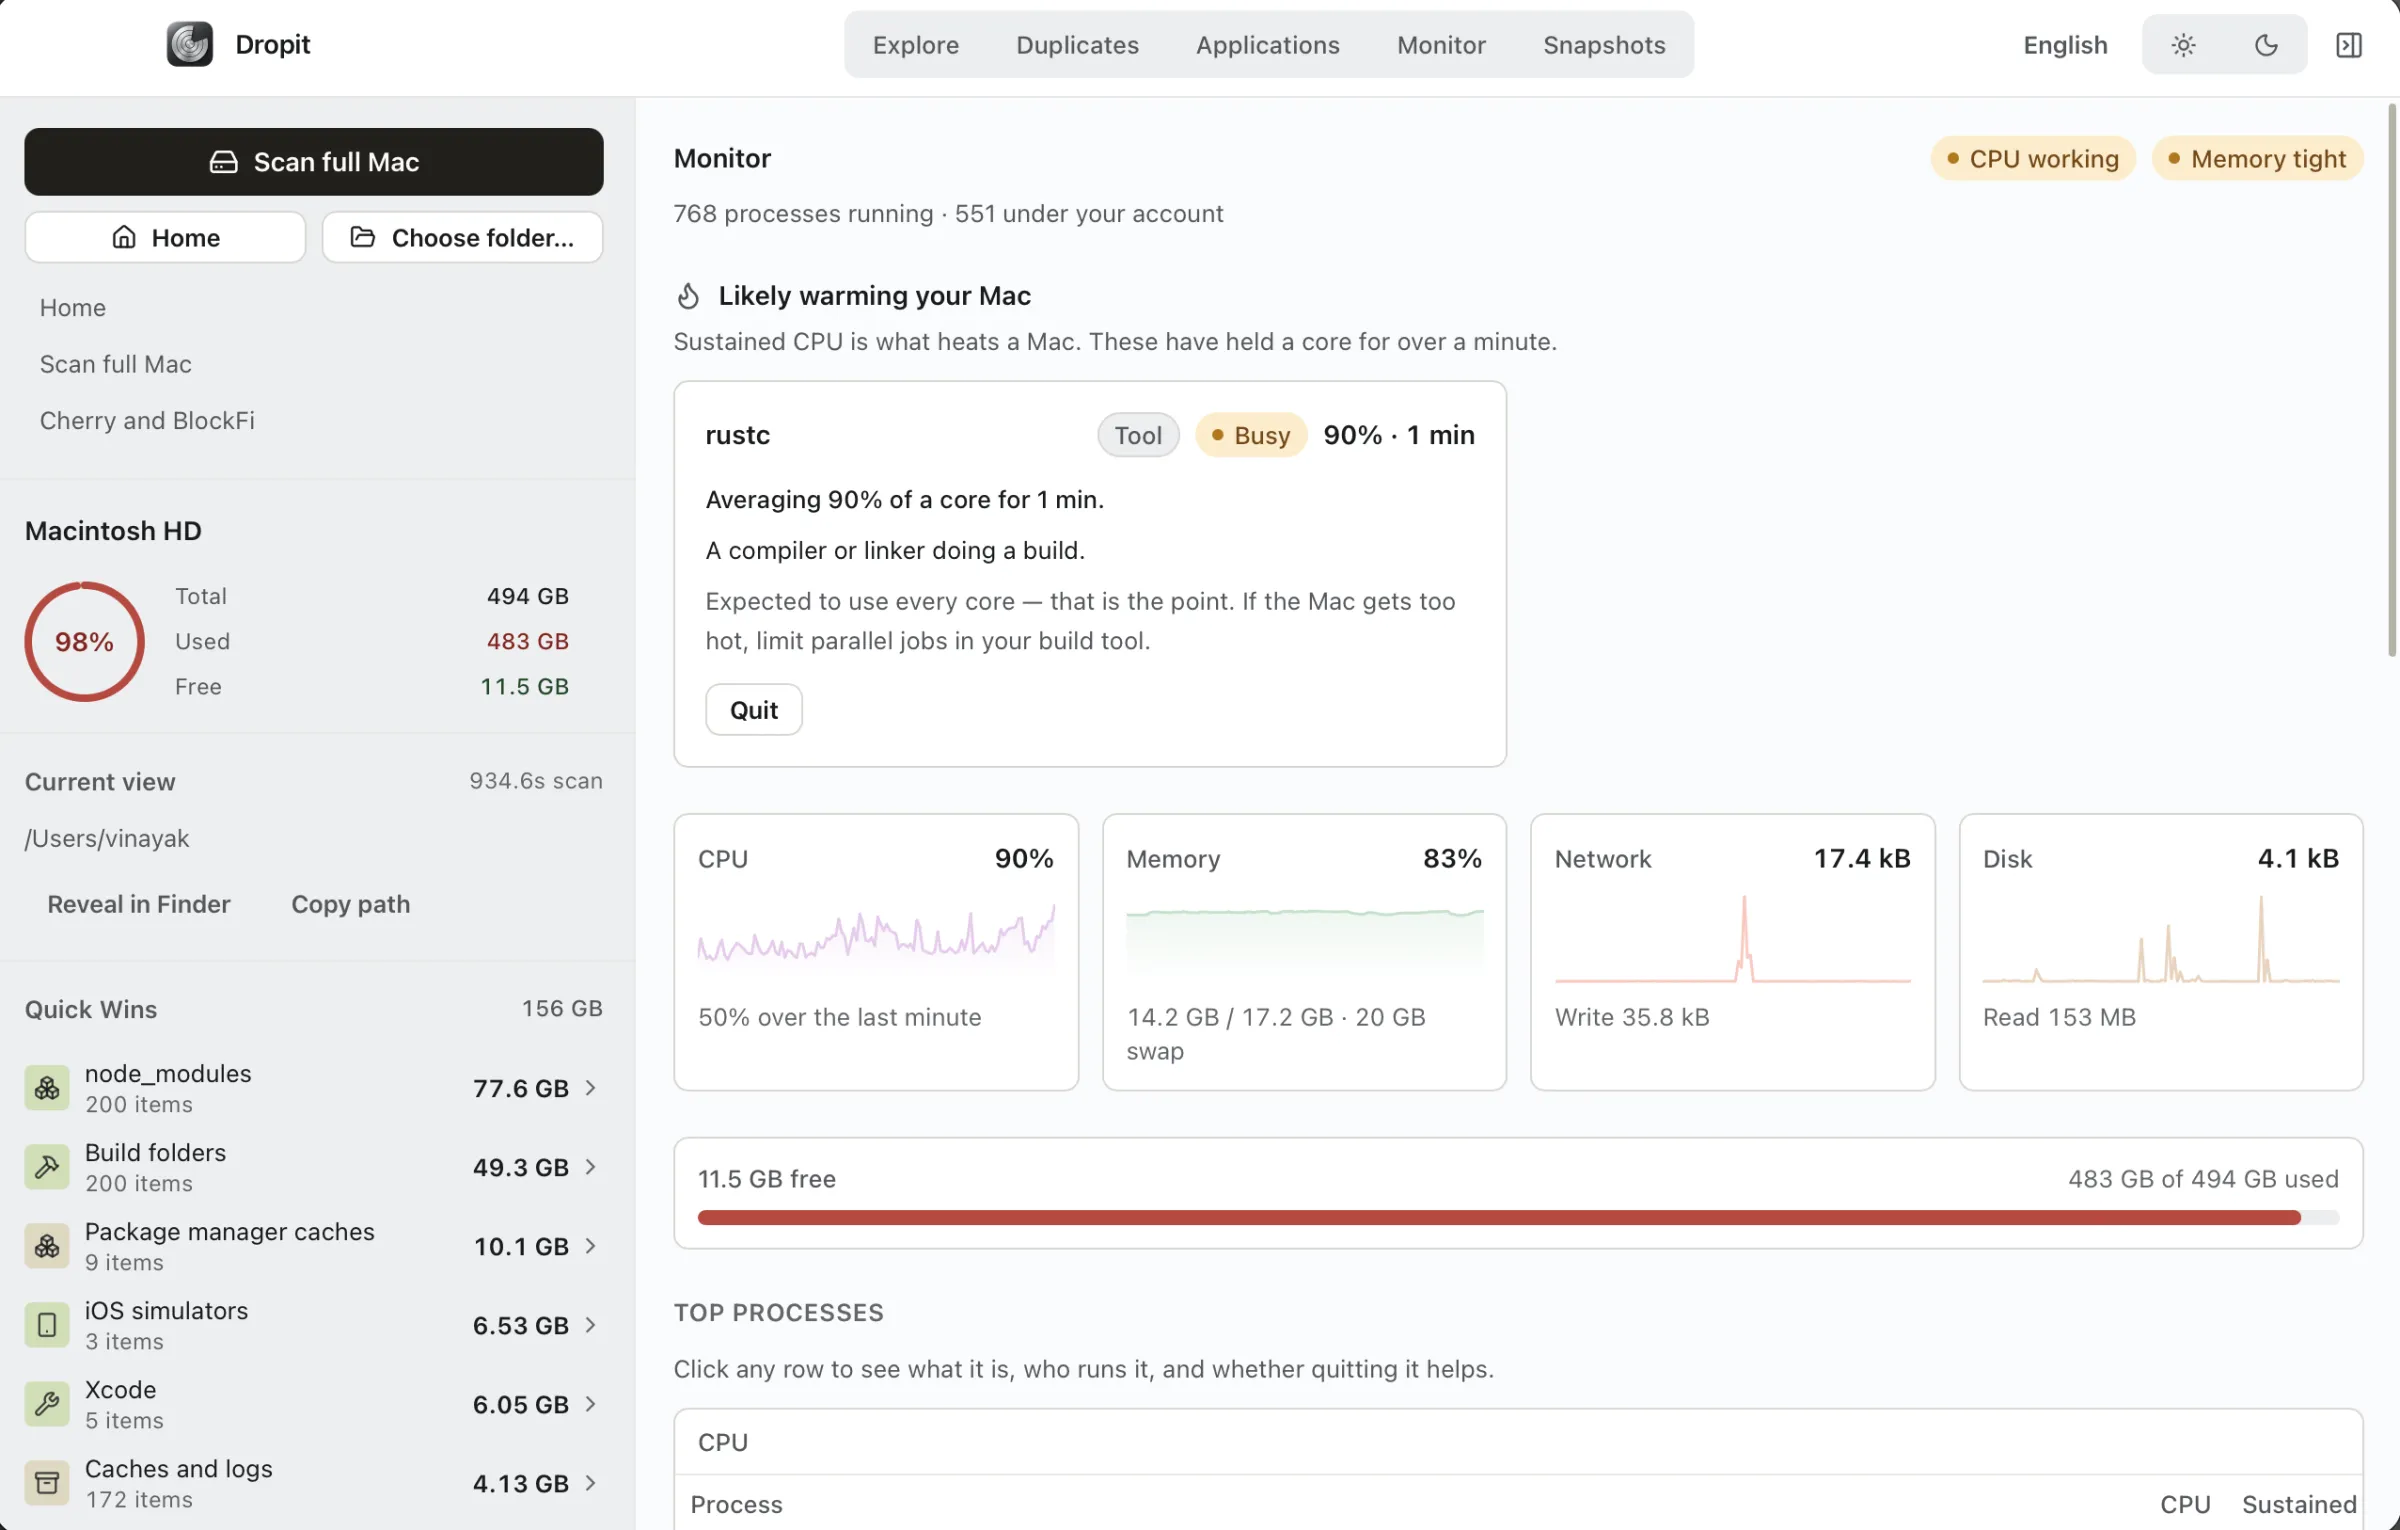Open the Explore tab

click(915, 45)
